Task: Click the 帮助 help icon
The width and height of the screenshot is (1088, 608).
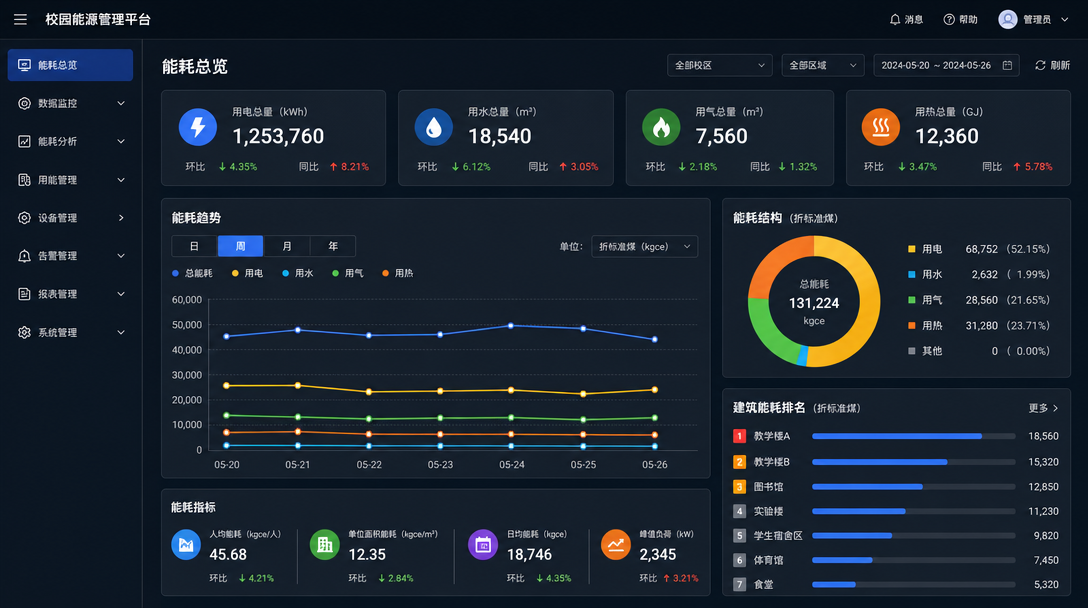Action: pos(949,19)
